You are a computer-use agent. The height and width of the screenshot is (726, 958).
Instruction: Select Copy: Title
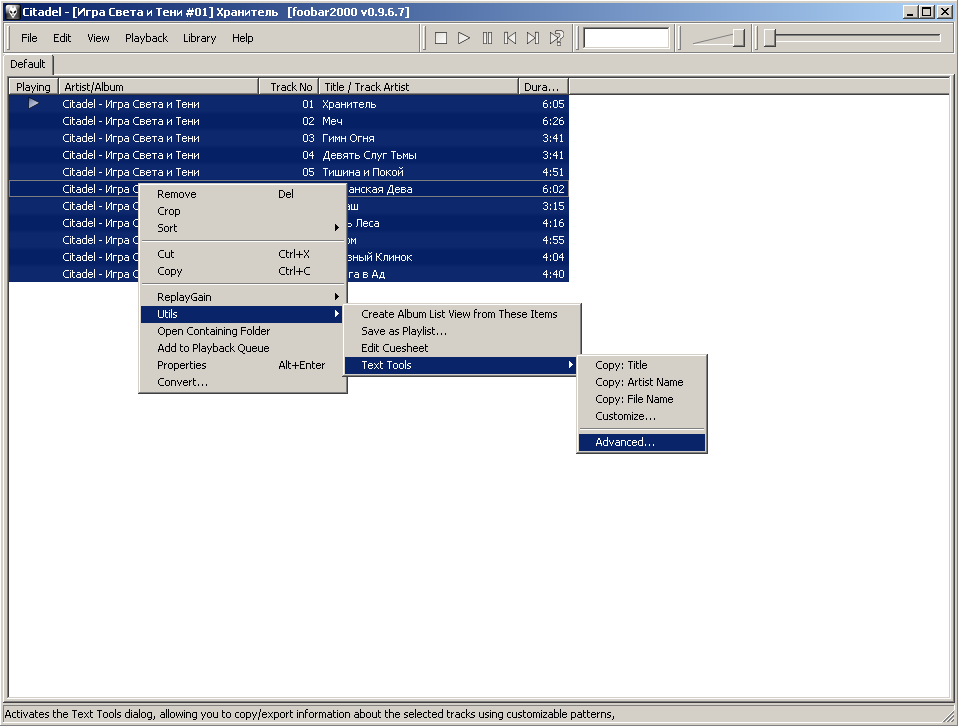tap(642, 365)
